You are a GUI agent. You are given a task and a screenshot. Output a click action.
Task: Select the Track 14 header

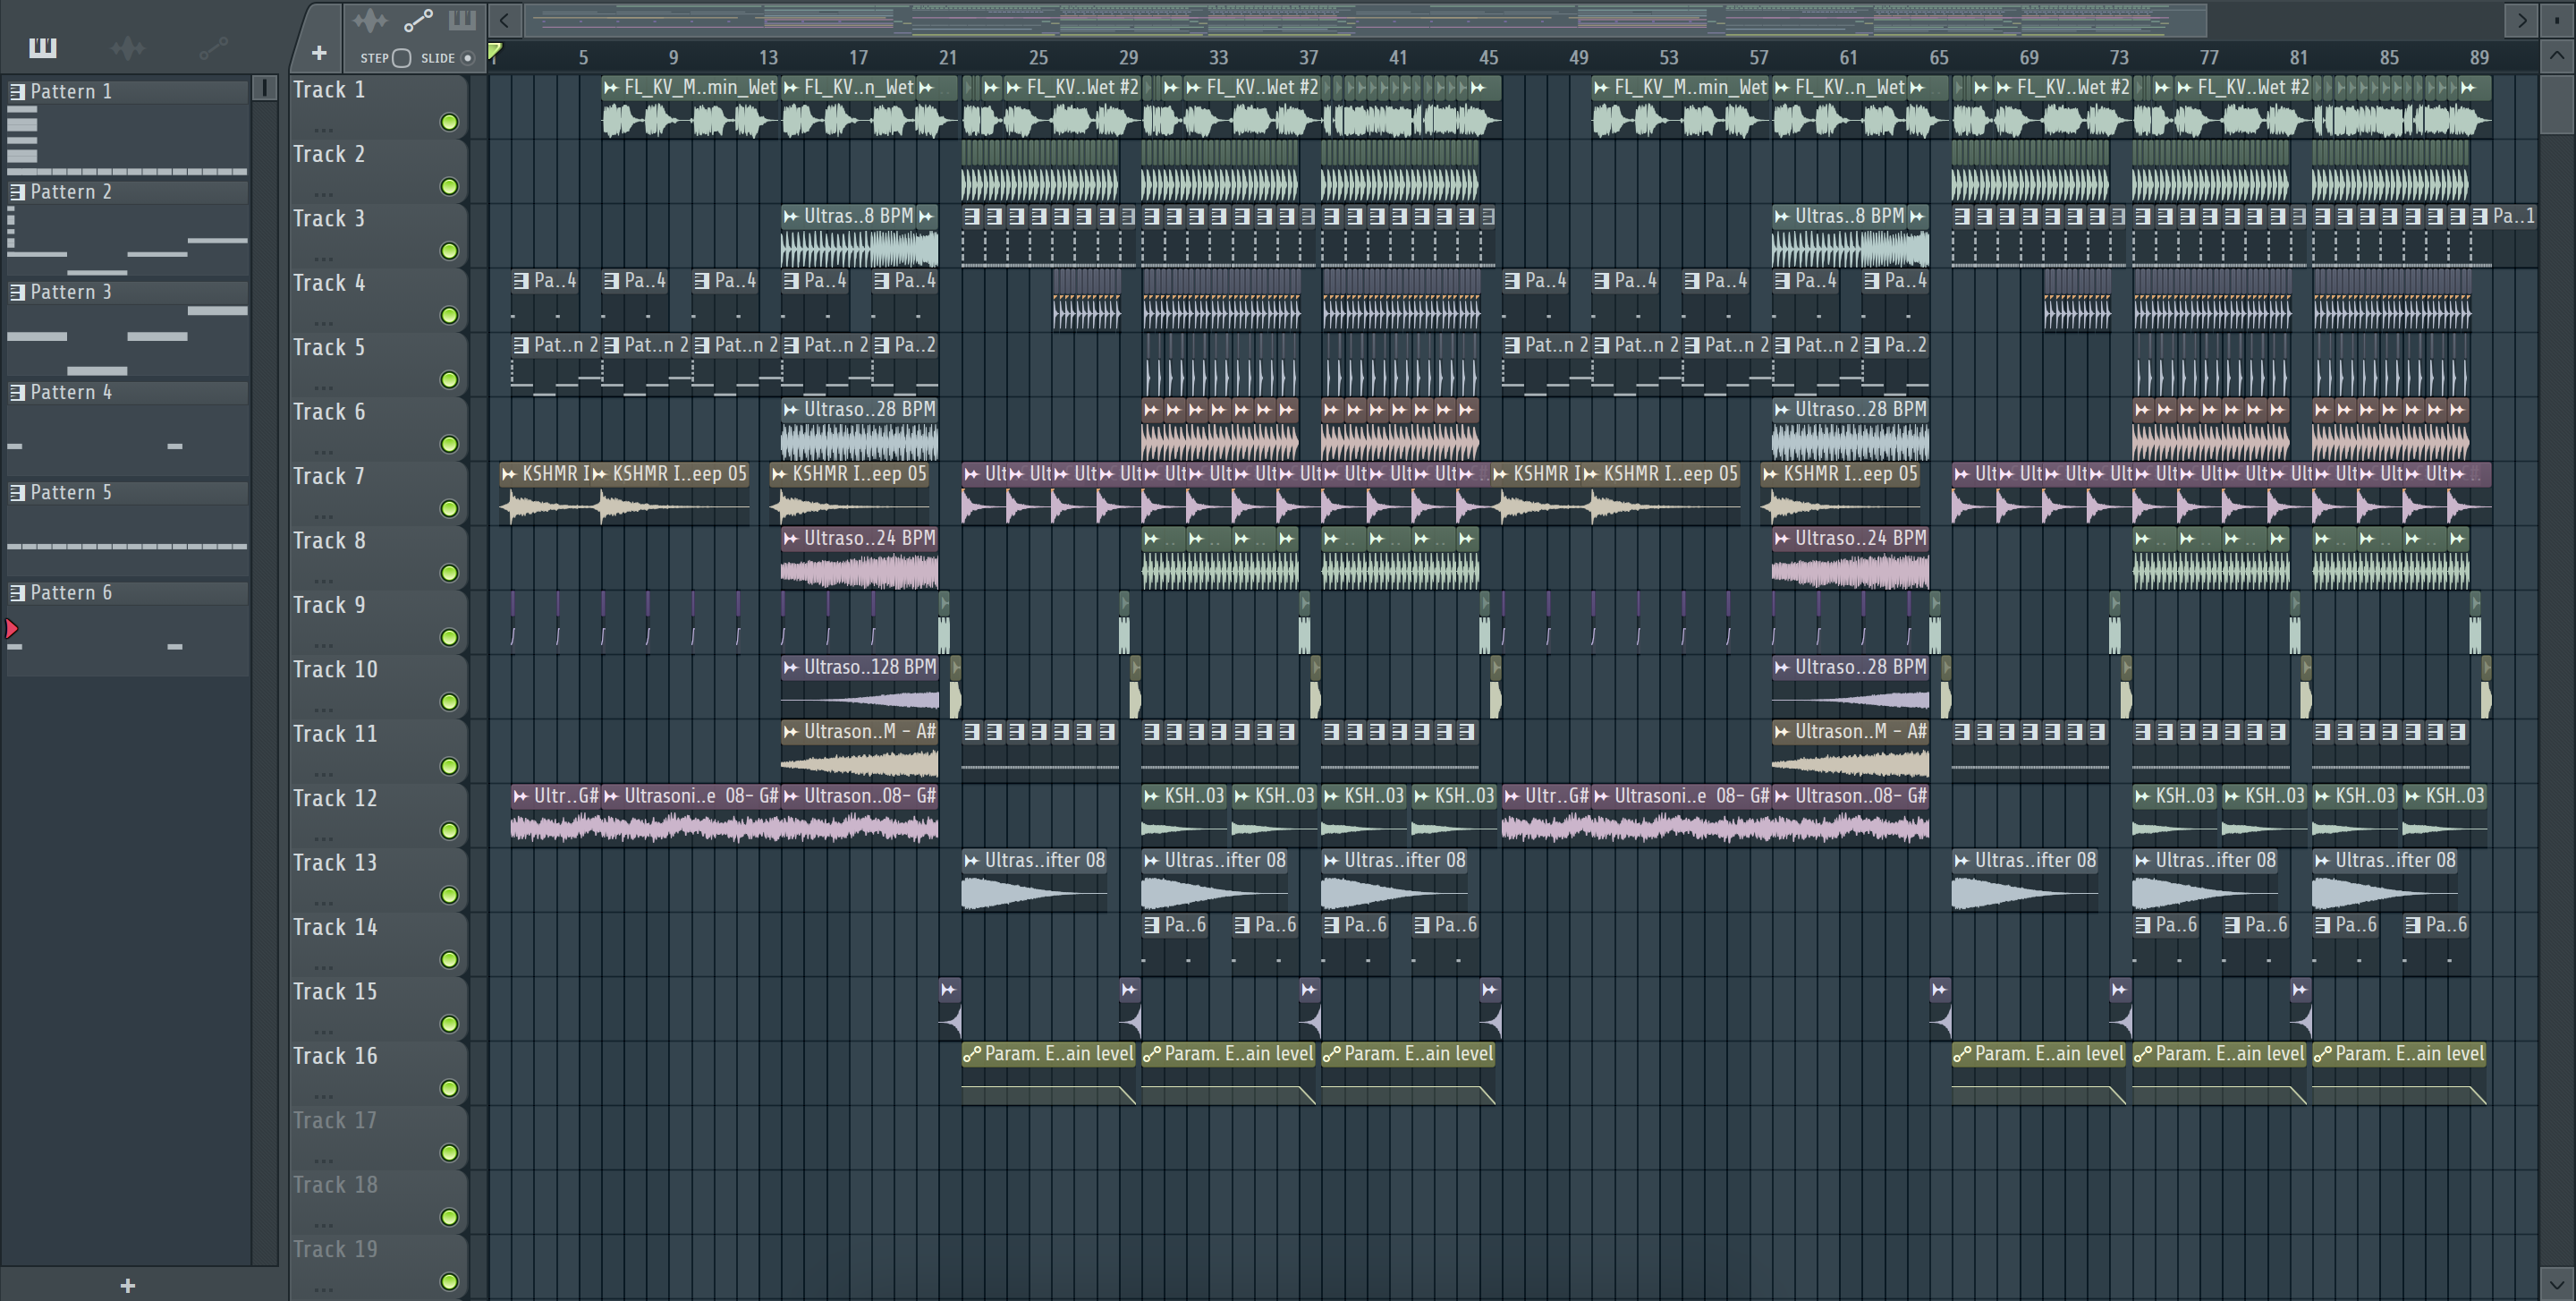[378, 944]
